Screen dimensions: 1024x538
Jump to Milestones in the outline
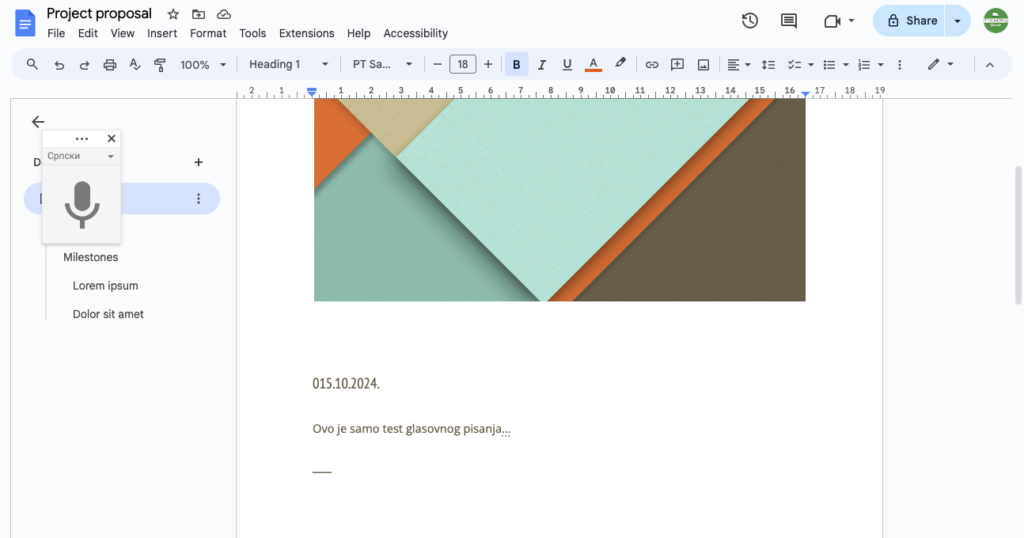pos(91,257)
